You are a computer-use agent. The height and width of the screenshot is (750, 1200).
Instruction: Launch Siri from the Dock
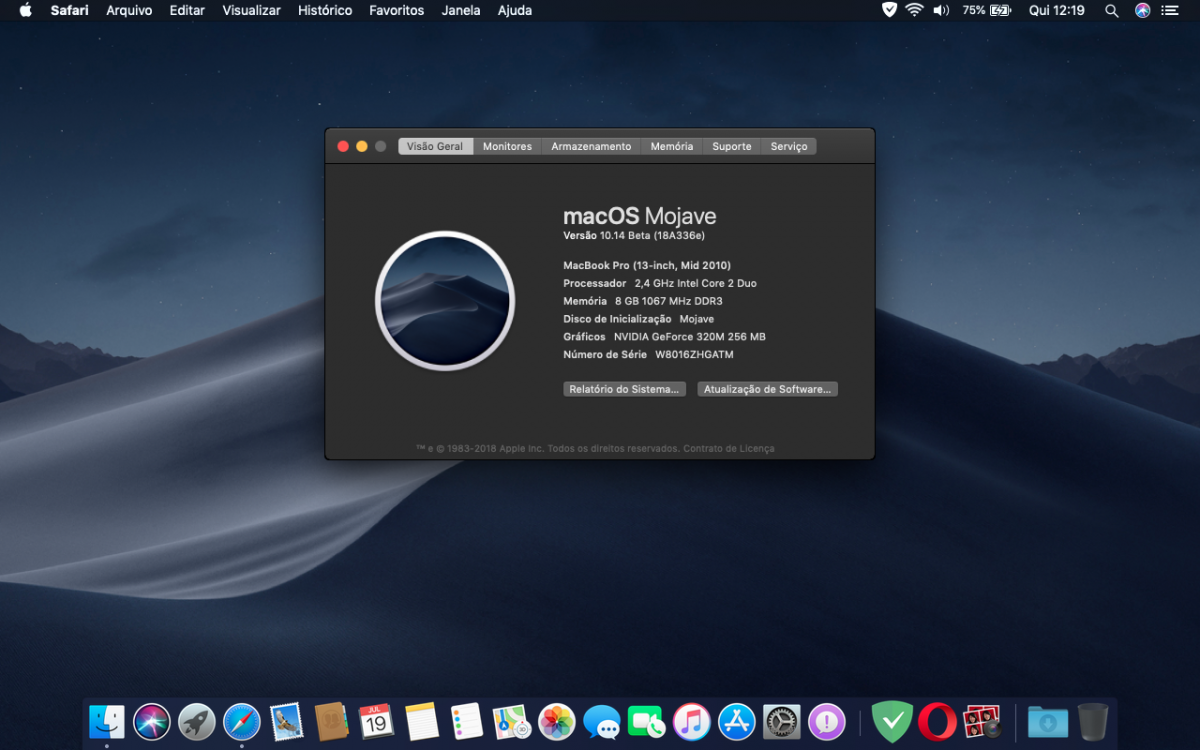click(152, 721)
